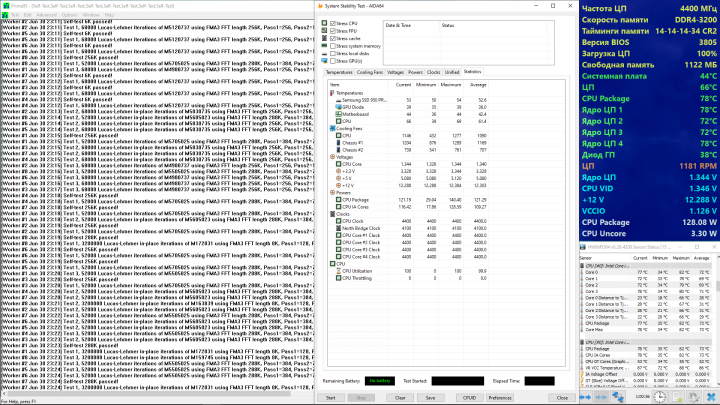
Task: Click the Prime95 document icon in the menu bar
Action: coord(5,15)
